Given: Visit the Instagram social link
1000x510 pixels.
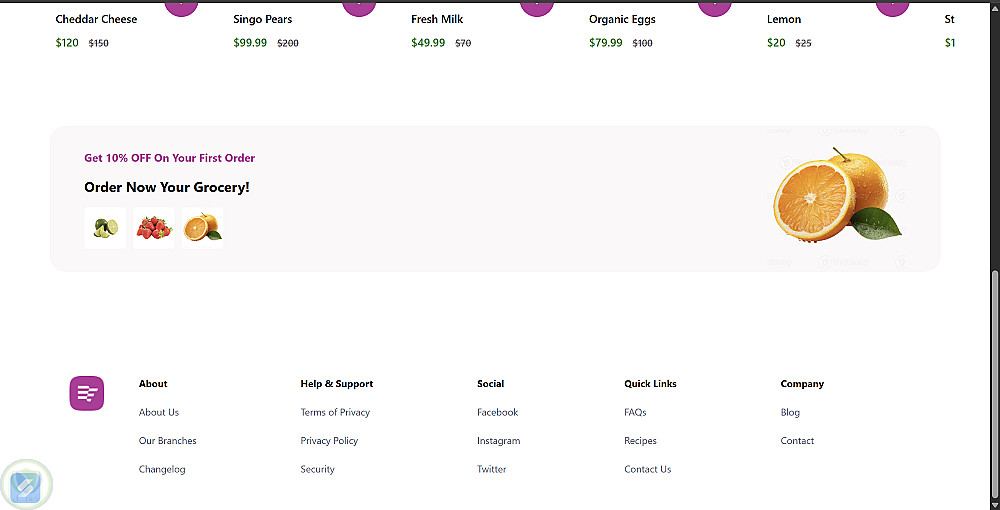Looking at the screenshot, I should click(498, 441).
